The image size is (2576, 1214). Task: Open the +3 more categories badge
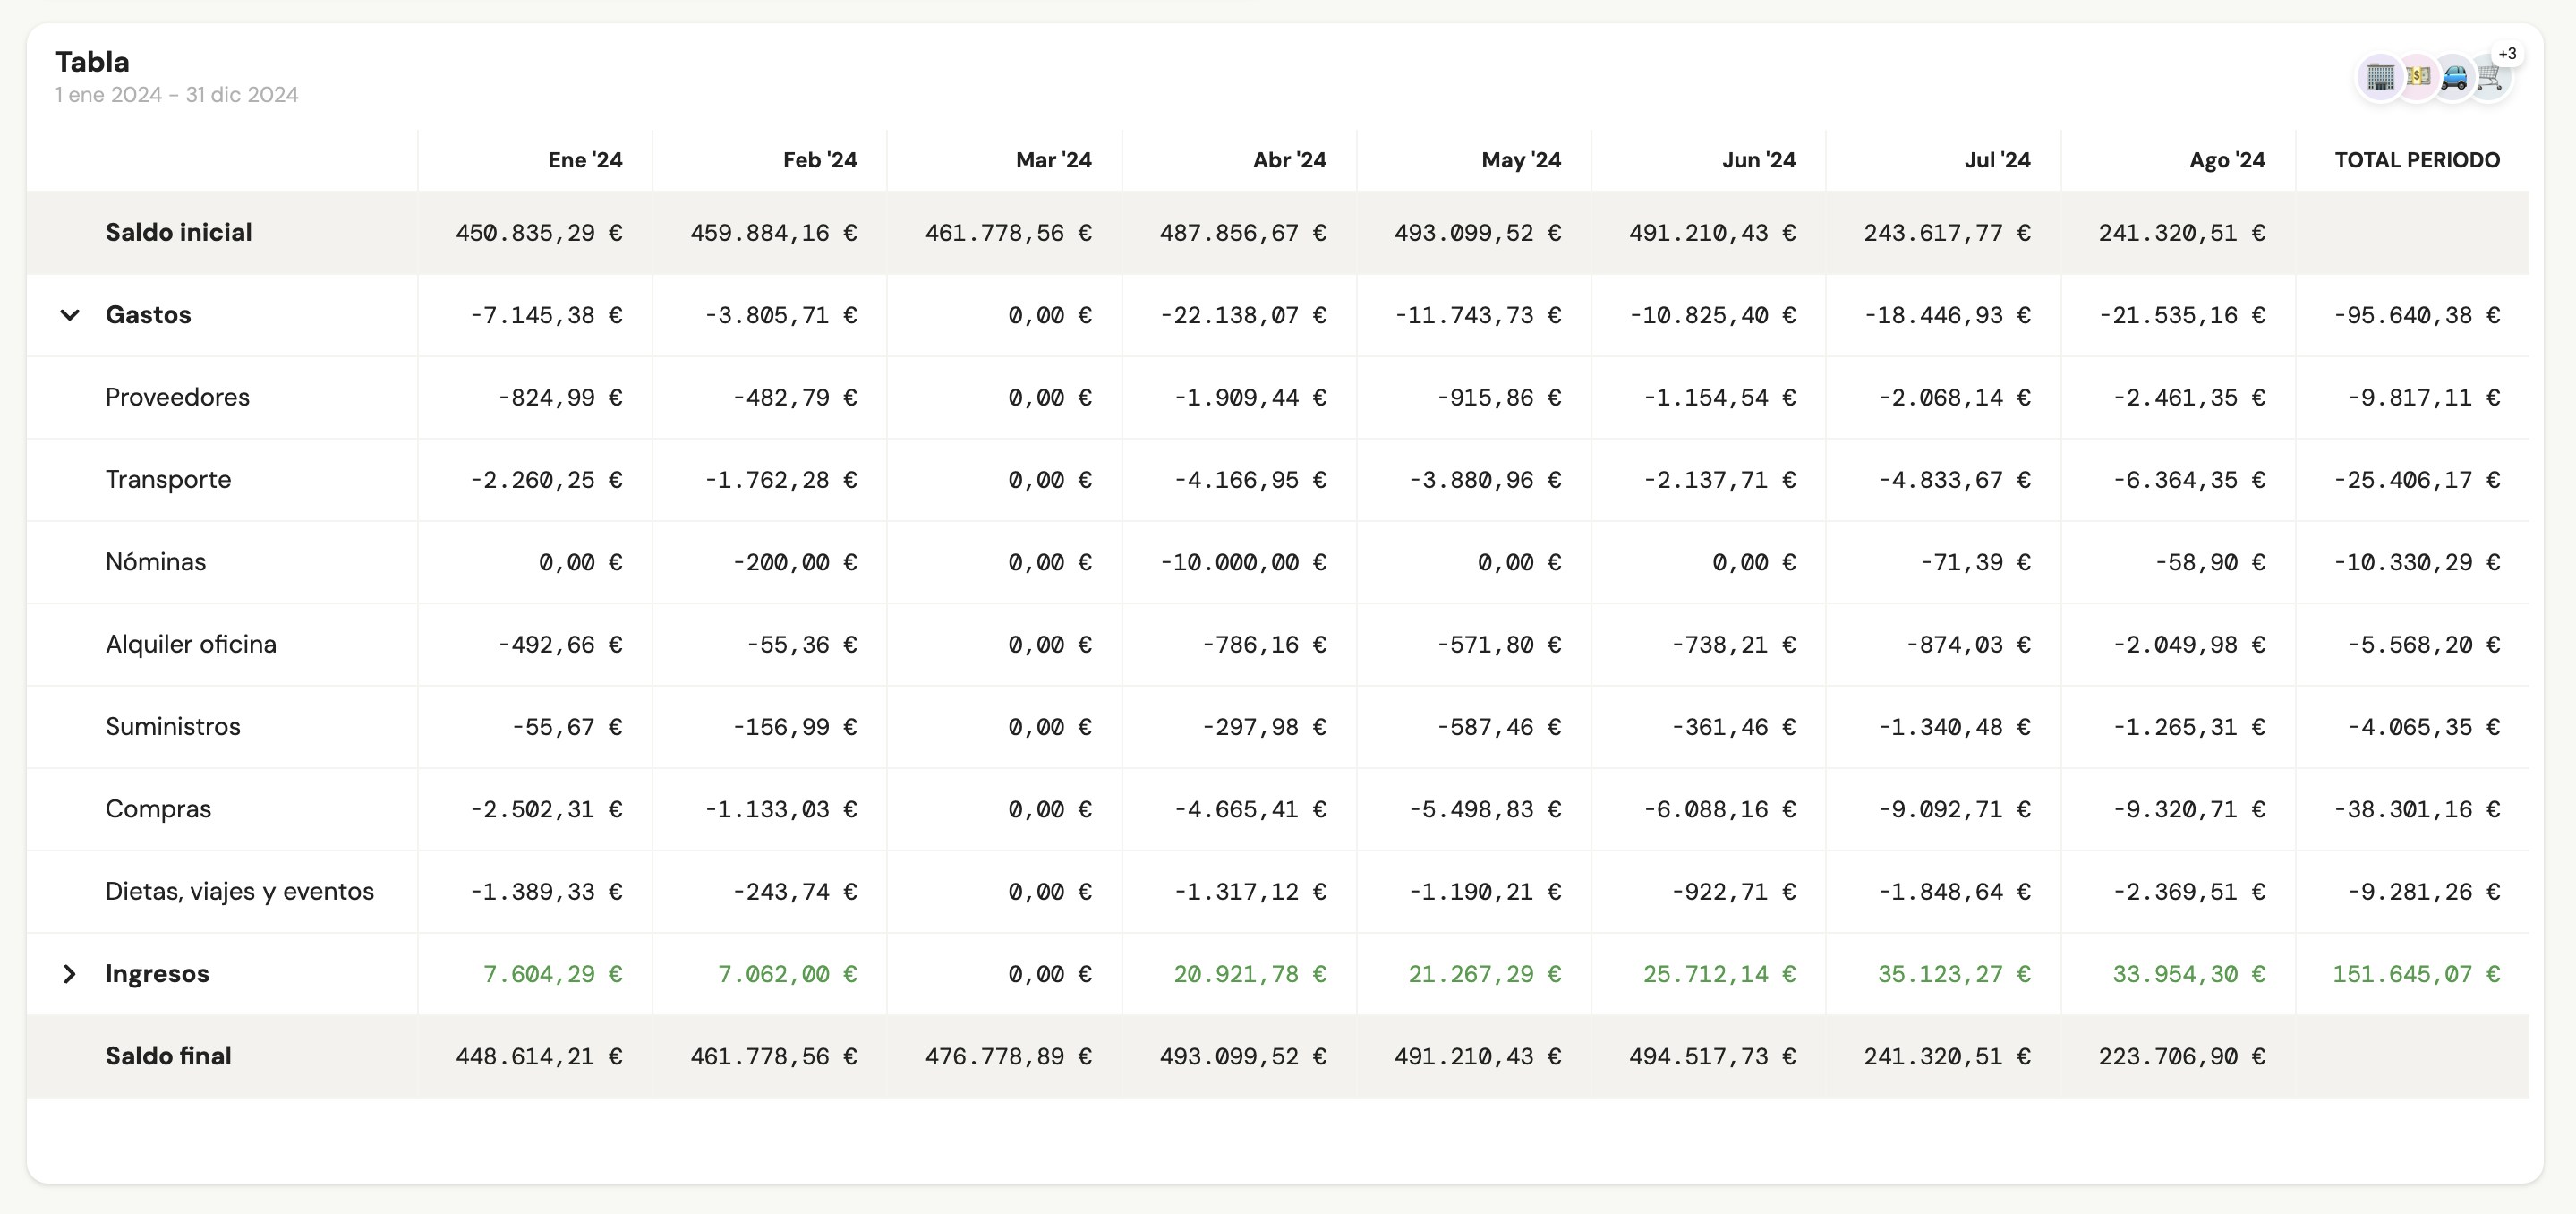coord(2507,54)
